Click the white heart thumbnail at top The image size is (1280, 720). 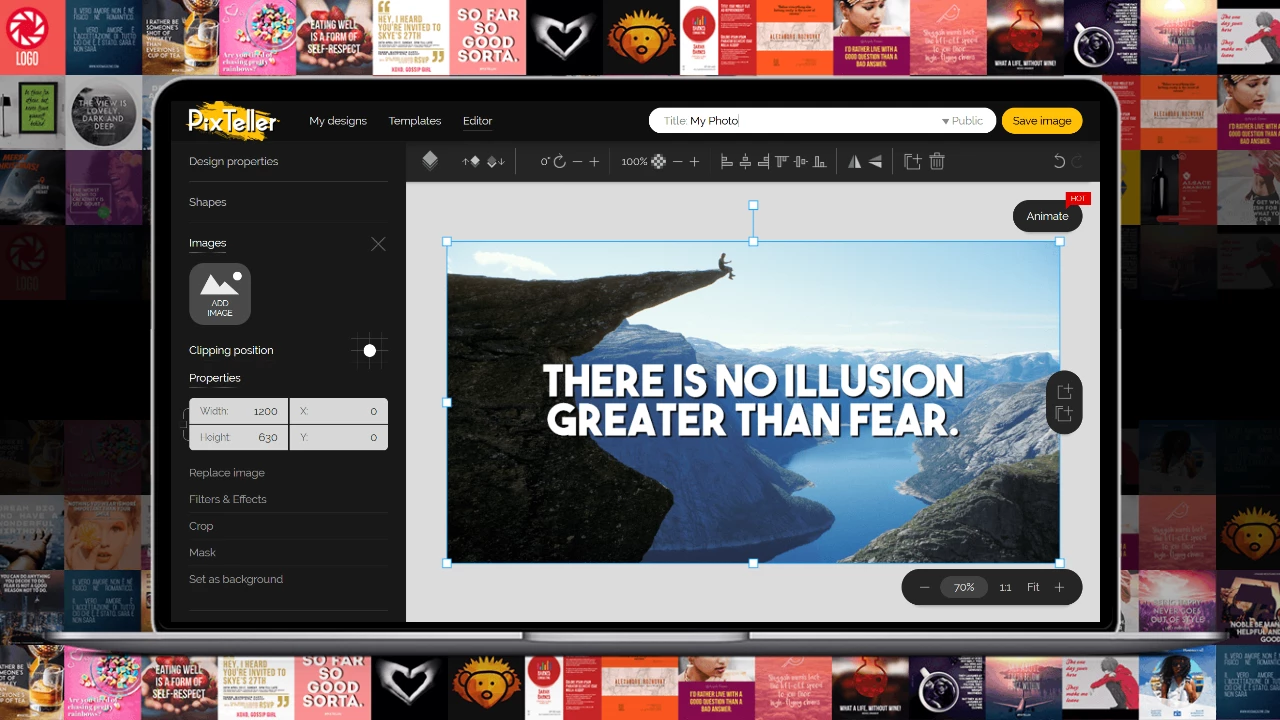(563, 37)
